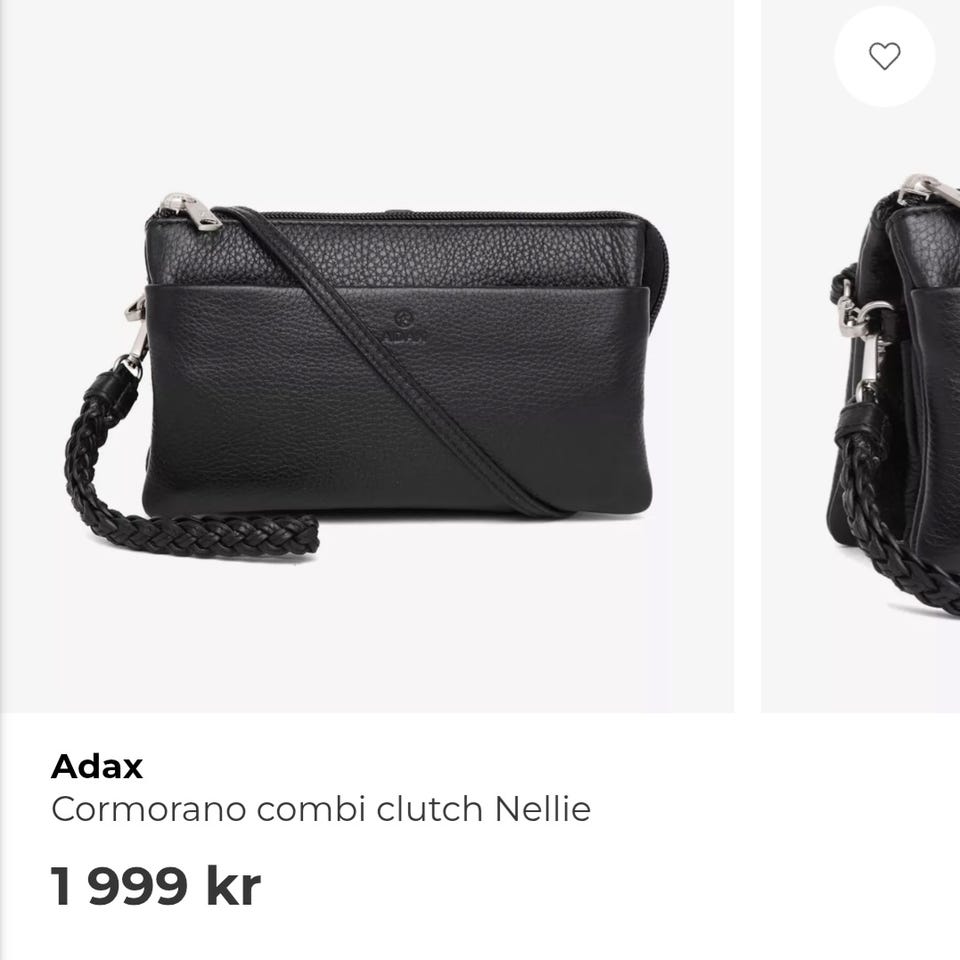Add the Nellie clutch to favorites

(885, 56)
